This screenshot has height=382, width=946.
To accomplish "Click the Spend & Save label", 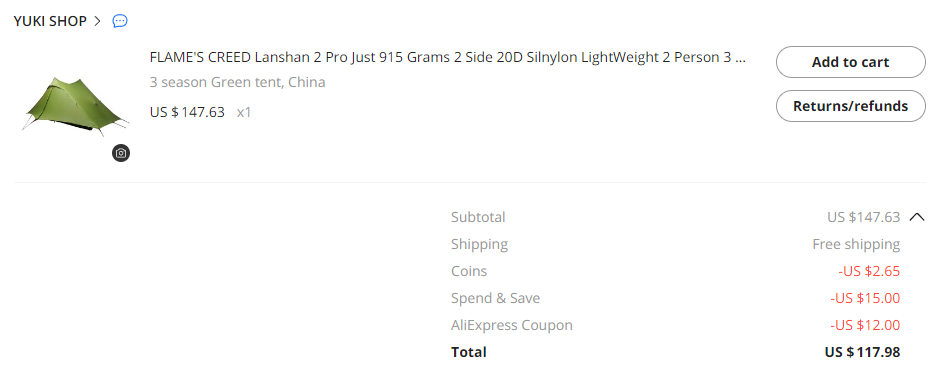I will pyautogui.click(x=495, y=298).
